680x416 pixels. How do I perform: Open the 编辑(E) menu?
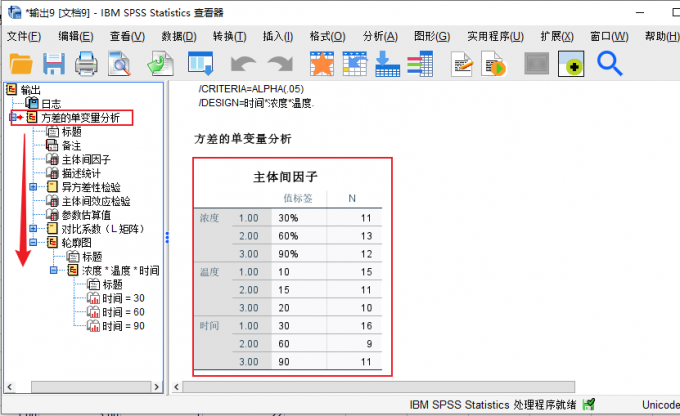point(76,36)
